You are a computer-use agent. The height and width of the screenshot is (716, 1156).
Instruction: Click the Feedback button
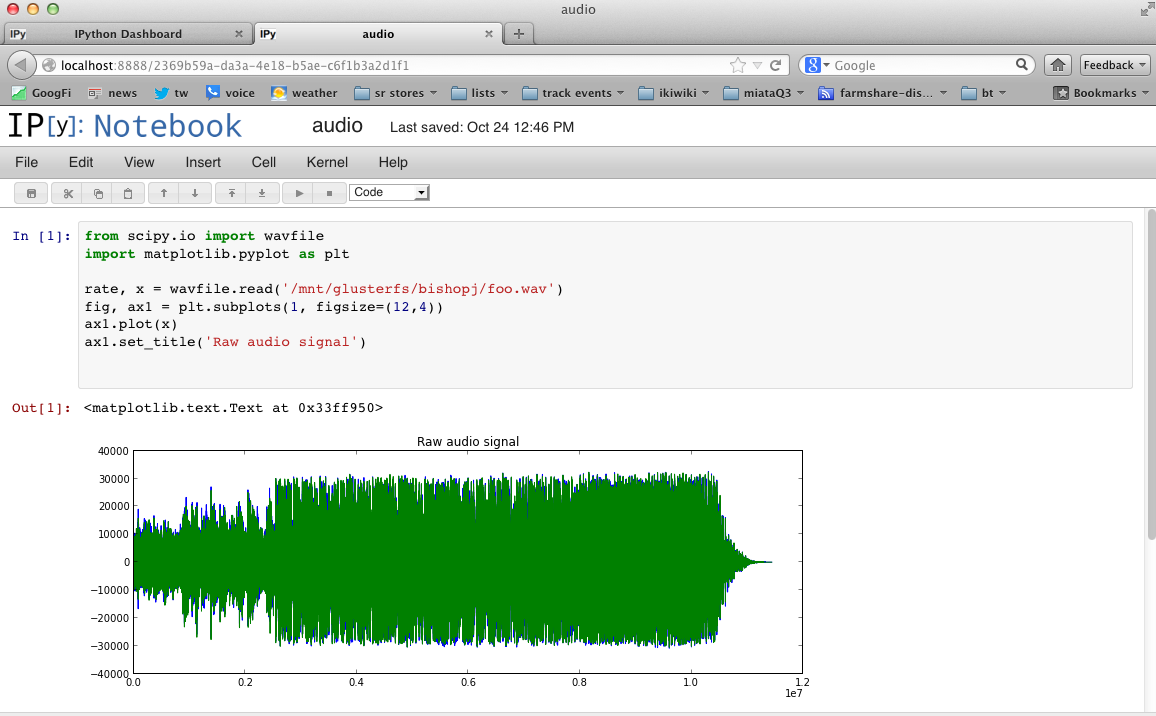(1115, 65)
